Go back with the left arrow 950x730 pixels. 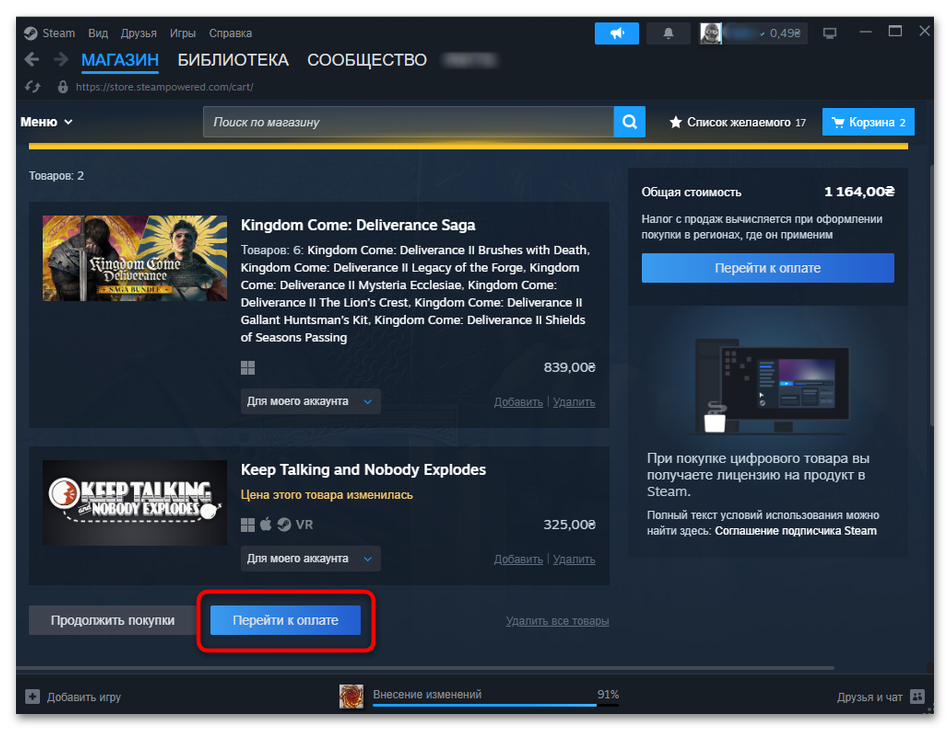click(x=32, y=59)
